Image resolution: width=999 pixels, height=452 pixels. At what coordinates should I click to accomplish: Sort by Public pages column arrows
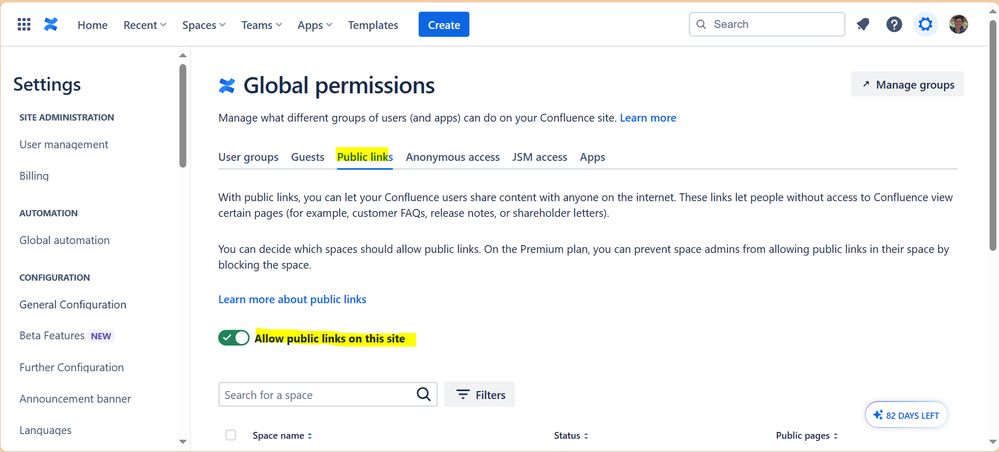[x=835, y=436]
